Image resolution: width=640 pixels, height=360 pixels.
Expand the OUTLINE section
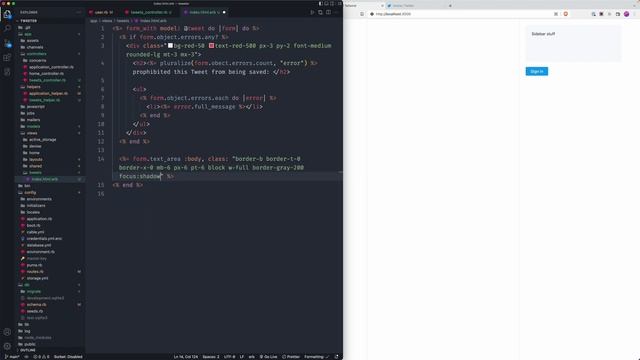[x=28, y=350]
